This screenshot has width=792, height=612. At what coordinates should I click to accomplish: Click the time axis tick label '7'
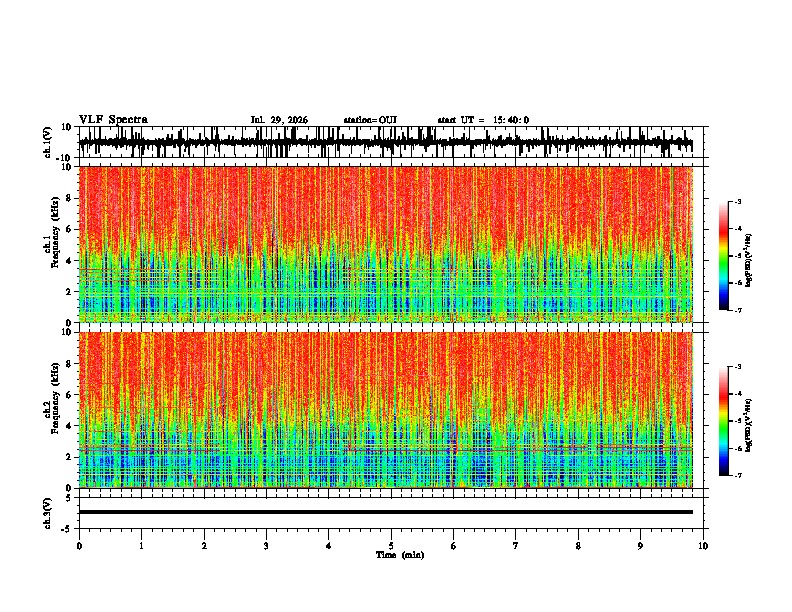click(x=516, y=546)
